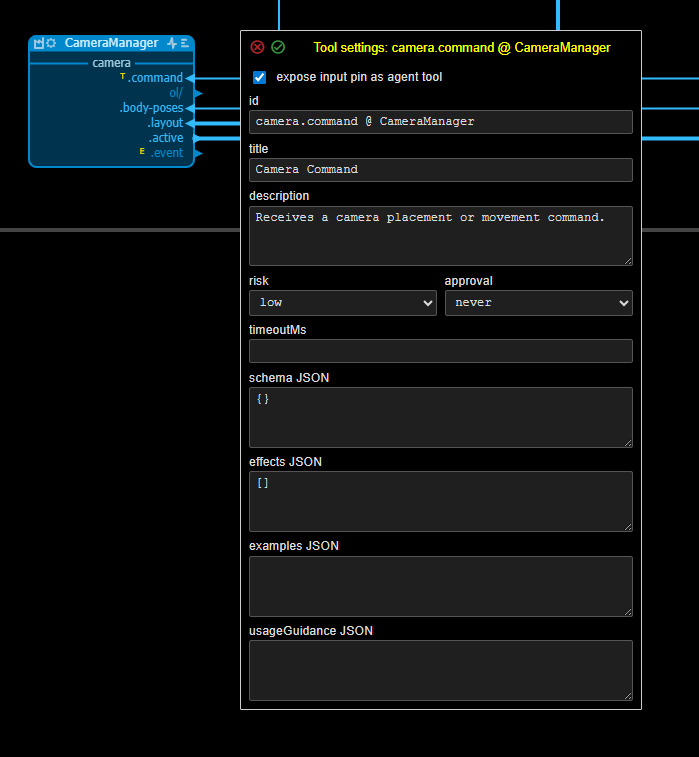Viewport: 699px width, 757px height.
Task: Grab the effects JSON resize handle
Action: [x=628, y=527]
